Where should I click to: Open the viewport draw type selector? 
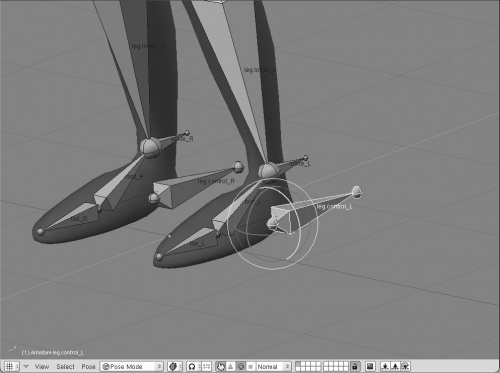(x=174, y=366)
